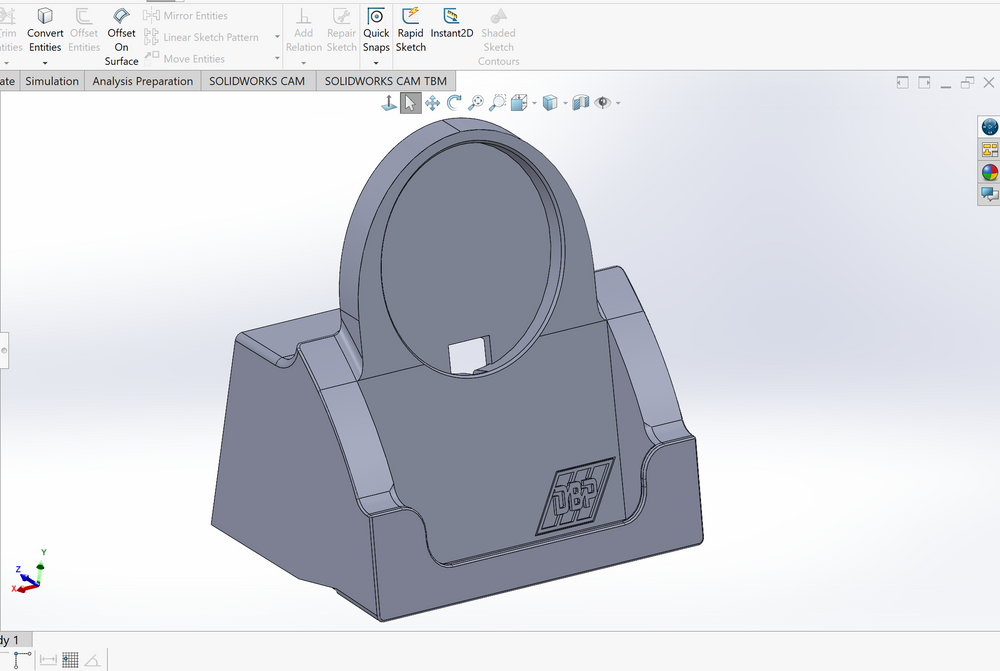The image size is (1000, 671).
Task: Expand the Convert Entities dropdown arrow
Action: click(x=45, y=63)
